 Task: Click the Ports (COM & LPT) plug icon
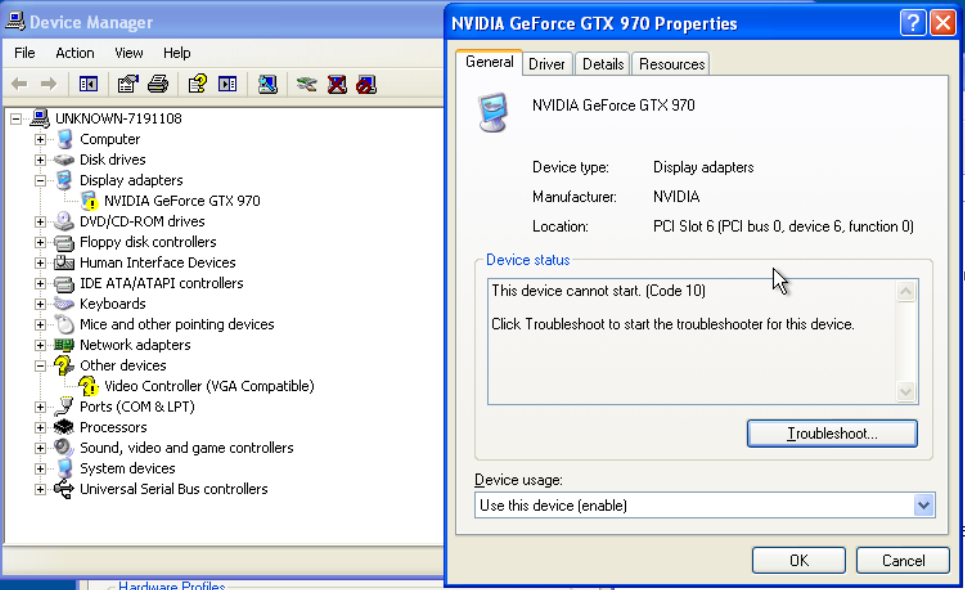[64, 407]
